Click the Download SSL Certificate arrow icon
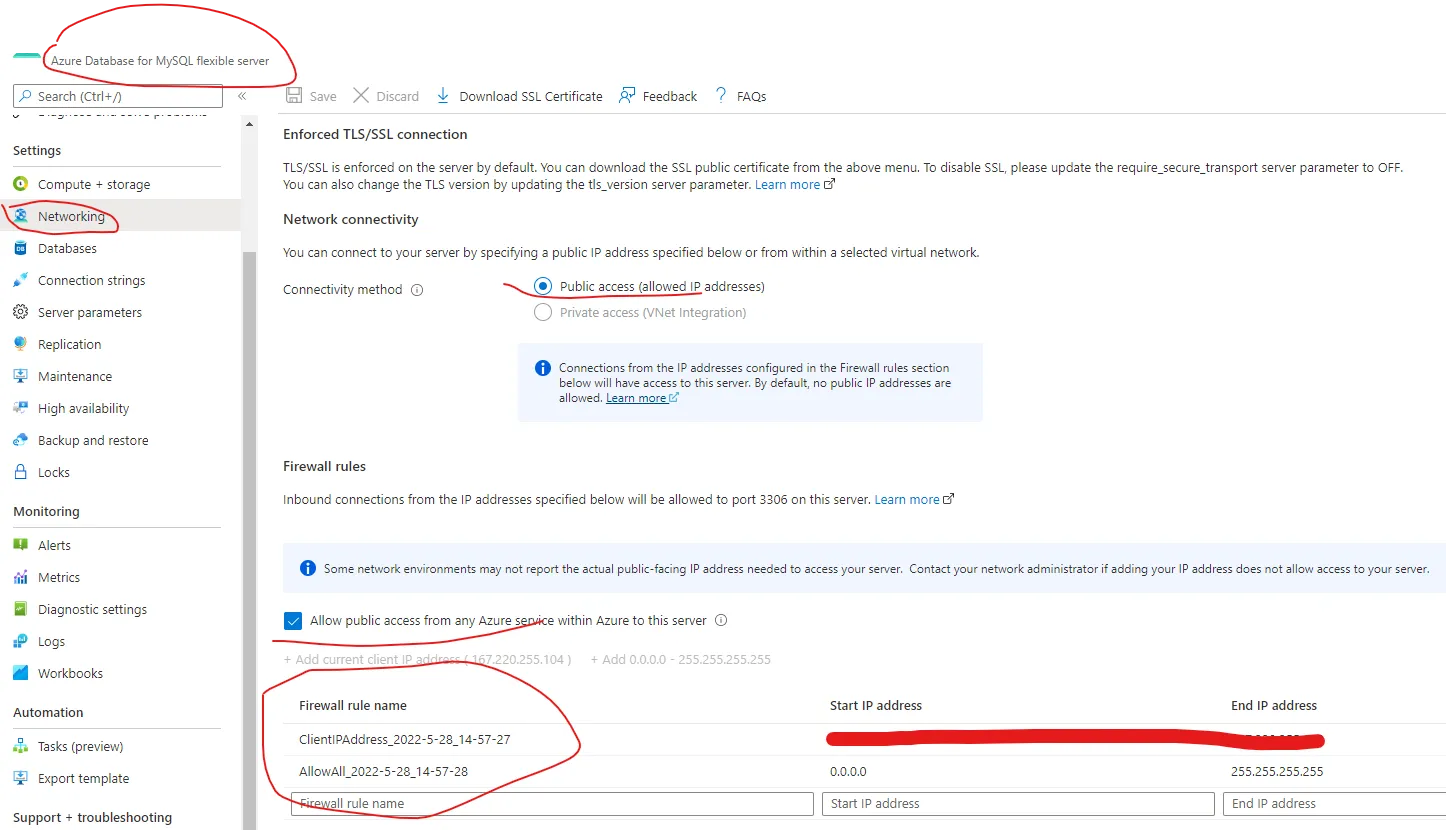This screenshot has width=1446, height=830. pyautogui.click(x=443, y=95)
